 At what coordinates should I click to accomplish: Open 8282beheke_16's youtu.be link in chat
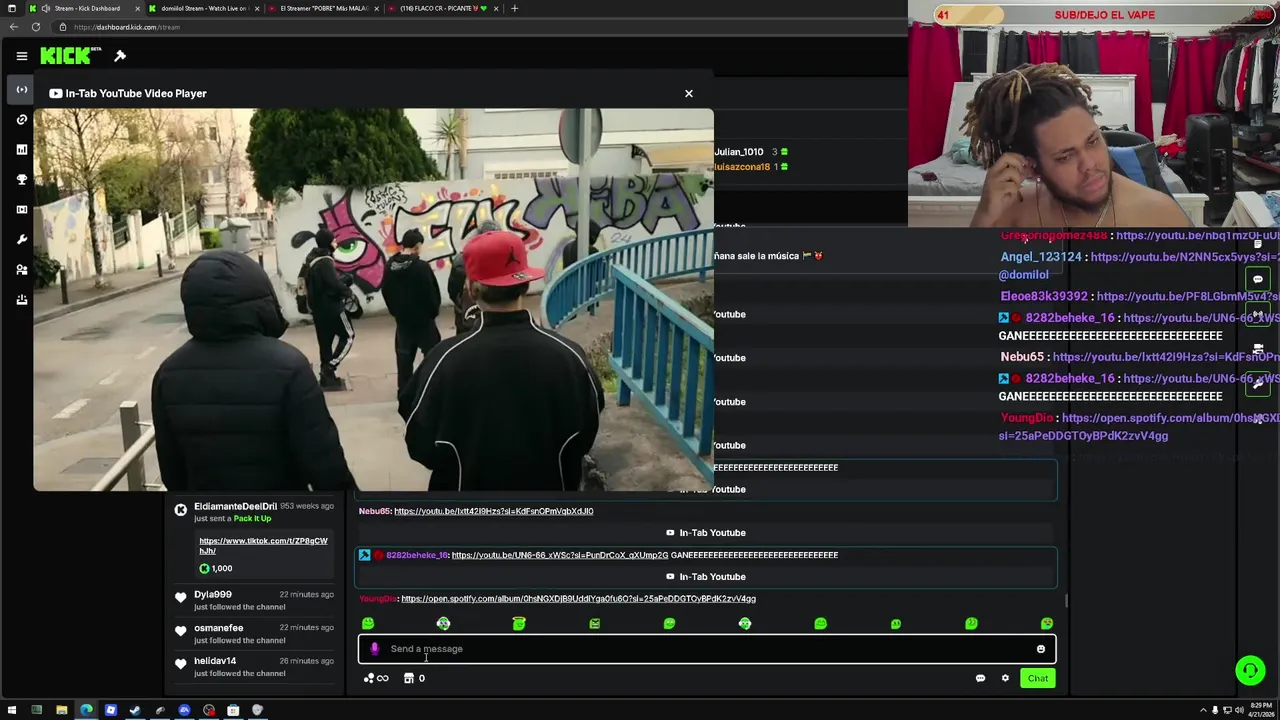point(560,555)
